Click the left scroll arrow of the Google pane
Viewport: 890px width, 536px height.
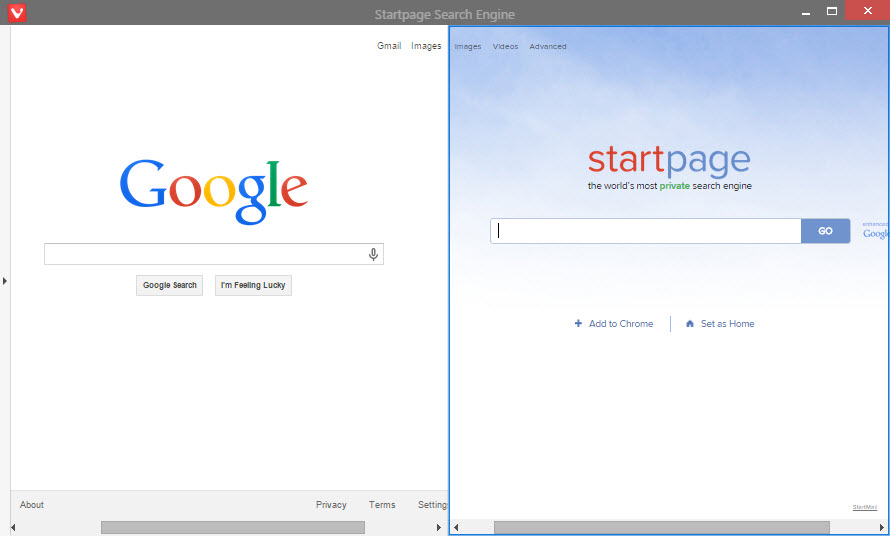14,527
